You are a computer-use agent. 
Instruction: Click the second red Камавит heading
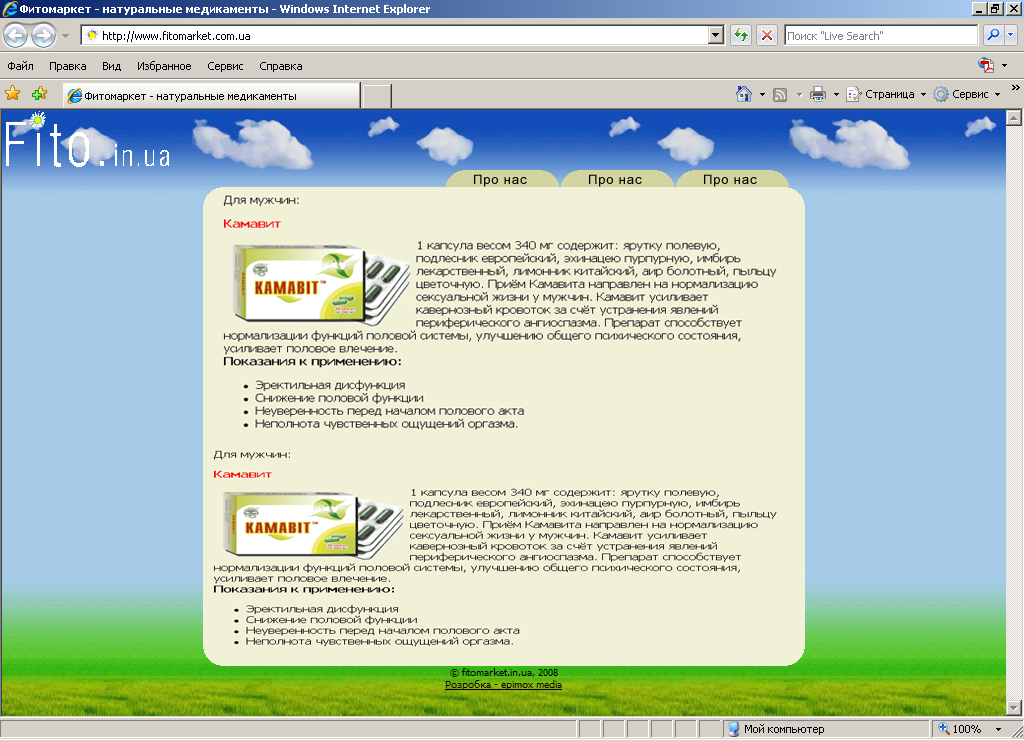click(x=242, y=474)
